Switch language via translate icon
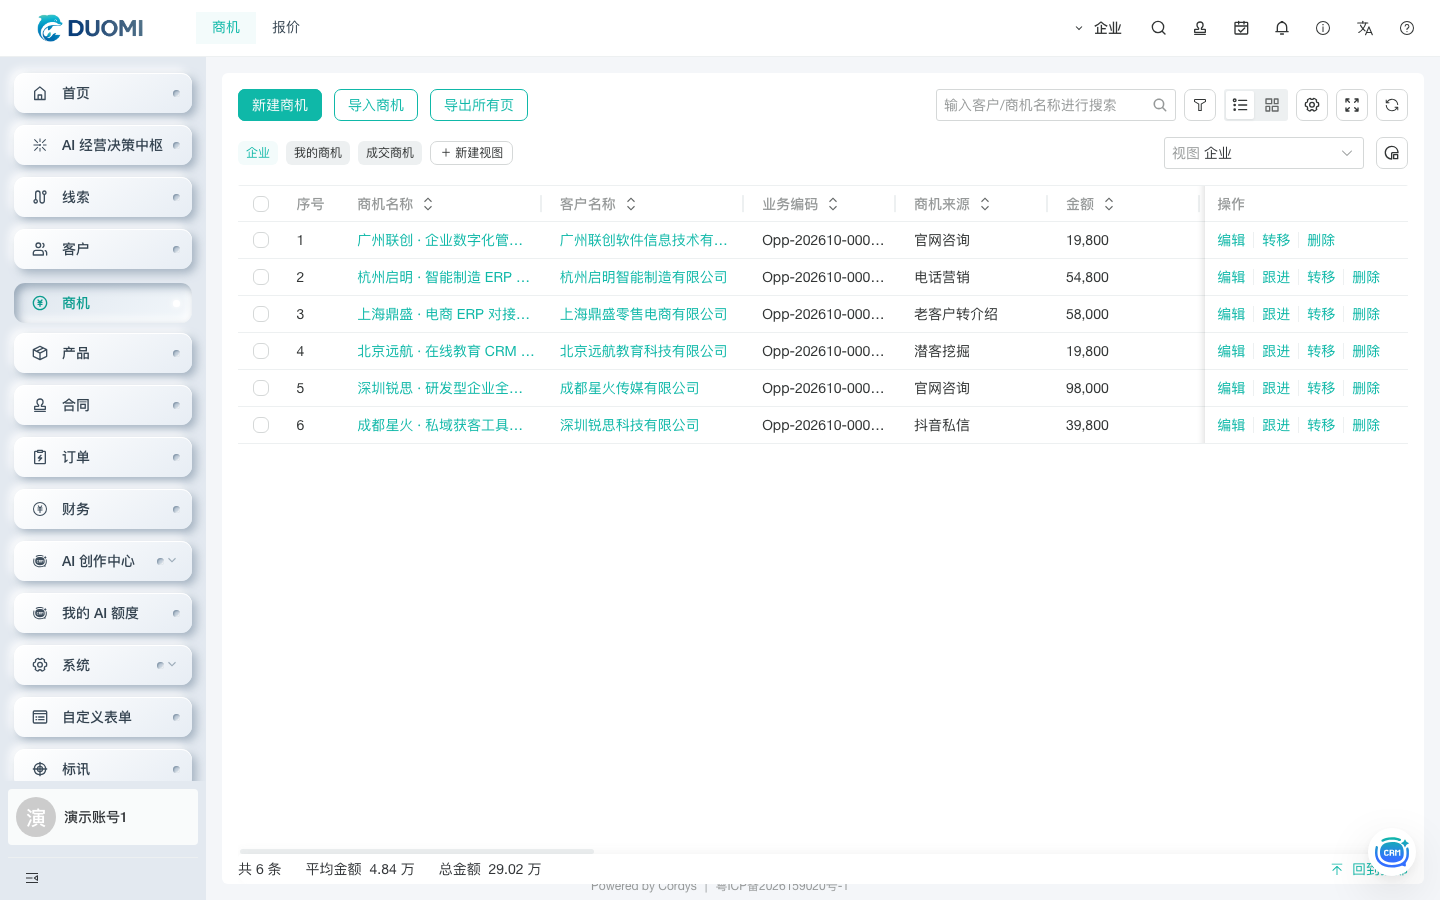 (x=1365, y=28)
